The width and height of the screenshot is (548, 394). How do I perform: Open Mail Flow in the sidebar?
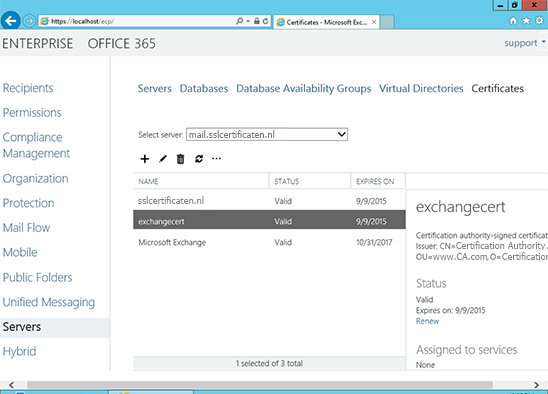coord(26,228)
